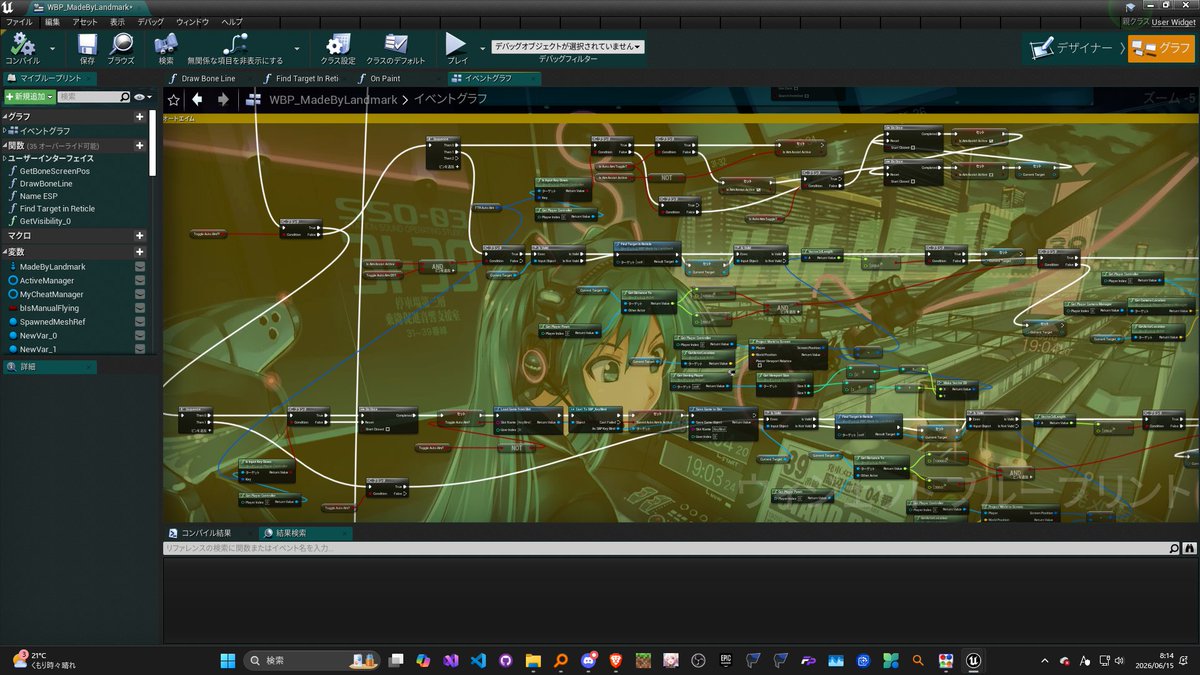Toggle NewVar_0 variable visibility
This screenshot has width=1200, height=675.
[140, 336]
